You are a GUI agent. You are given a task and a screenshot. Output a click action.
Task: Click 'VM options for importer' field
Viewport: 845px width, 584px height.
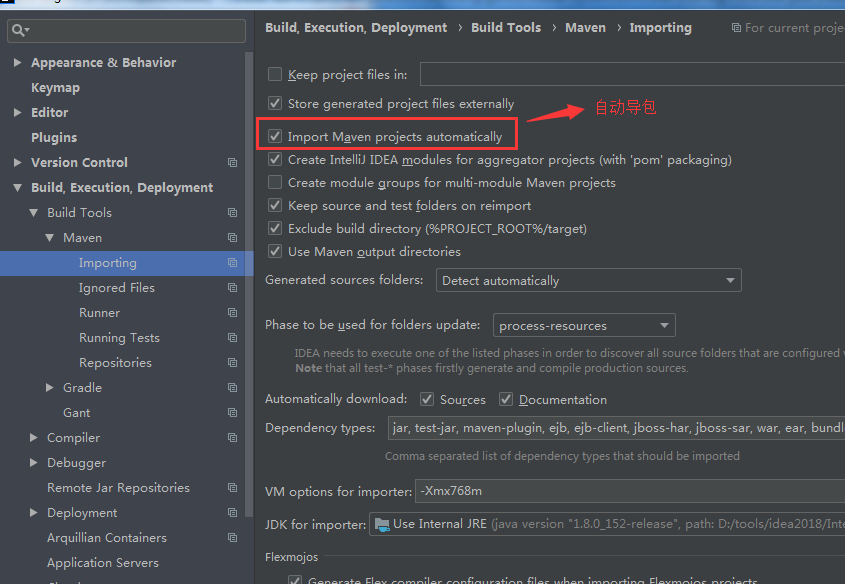pyautogui.click(x=630, y=491)
